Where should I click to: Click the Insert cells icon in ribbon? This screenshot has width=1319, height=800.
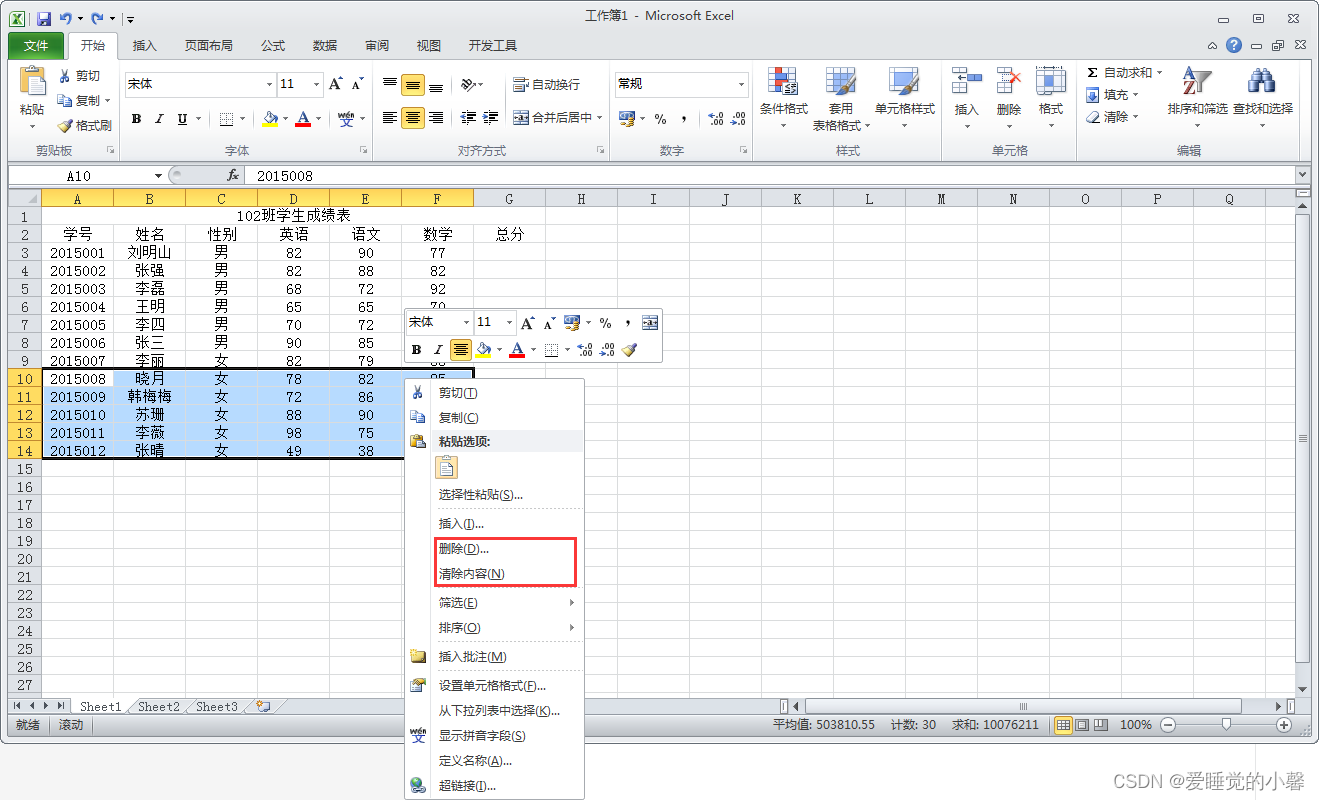click(966, 82)
